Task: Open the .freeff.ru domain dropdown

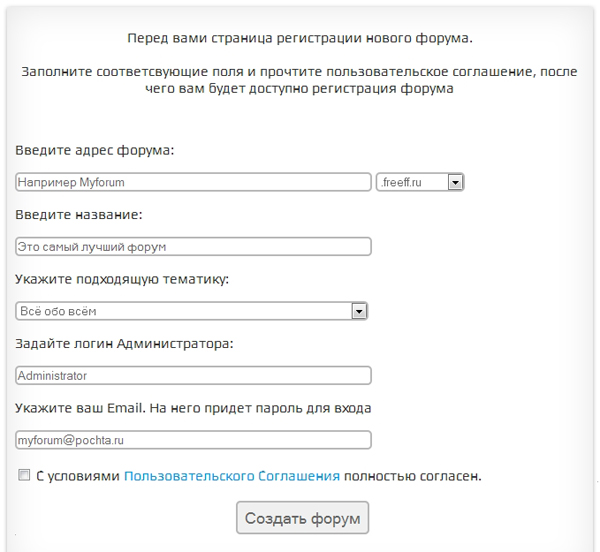Action: coord(420,182)
